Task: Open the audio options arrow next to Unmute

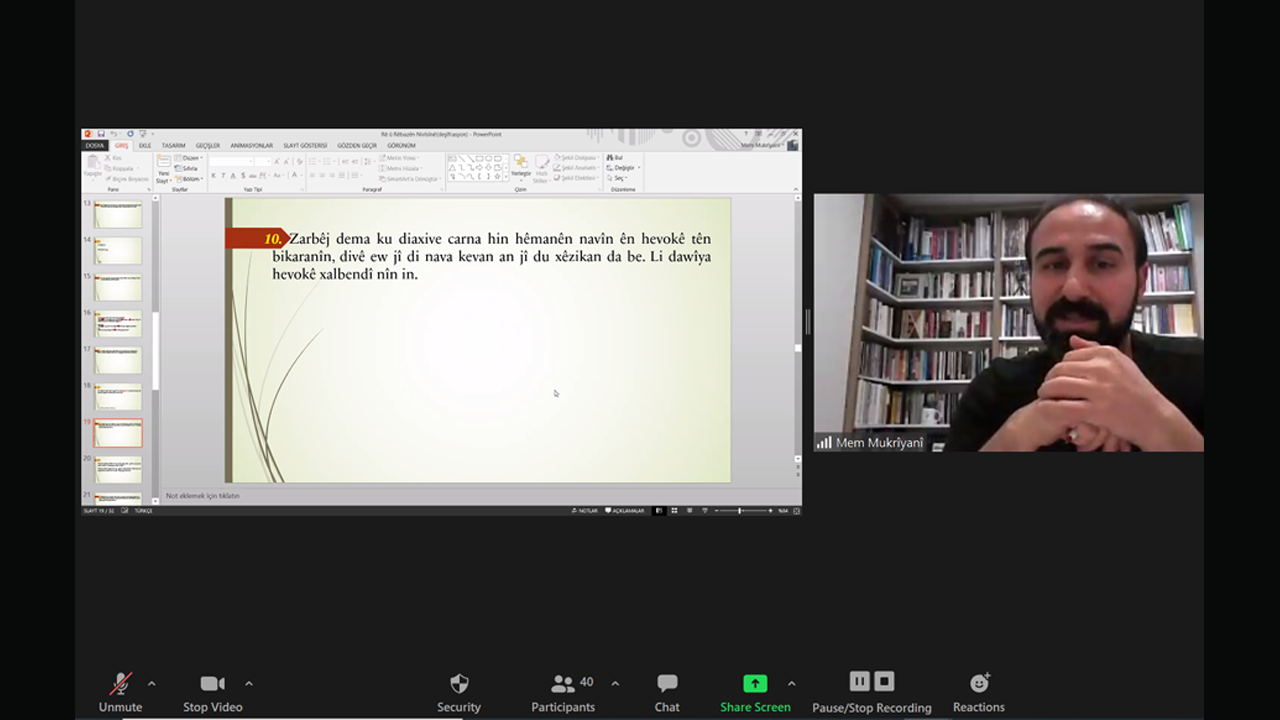Action: (151, 684)
